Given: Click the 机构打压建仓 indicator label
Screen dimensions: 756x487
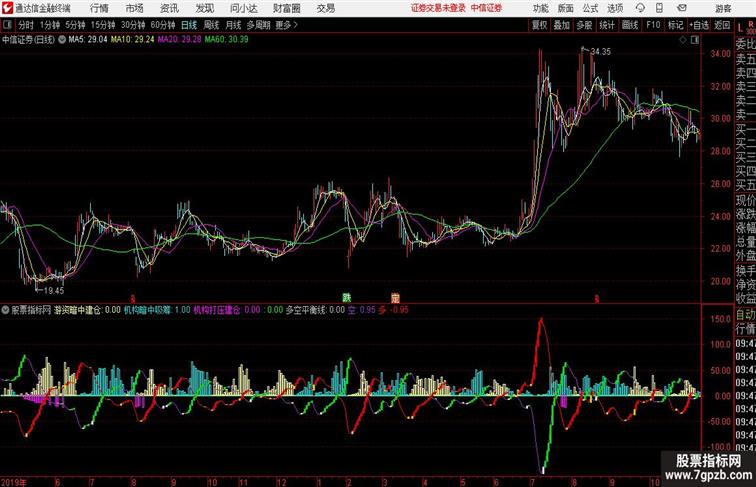Looking at the screenshot, I should (x=216, y=310).
